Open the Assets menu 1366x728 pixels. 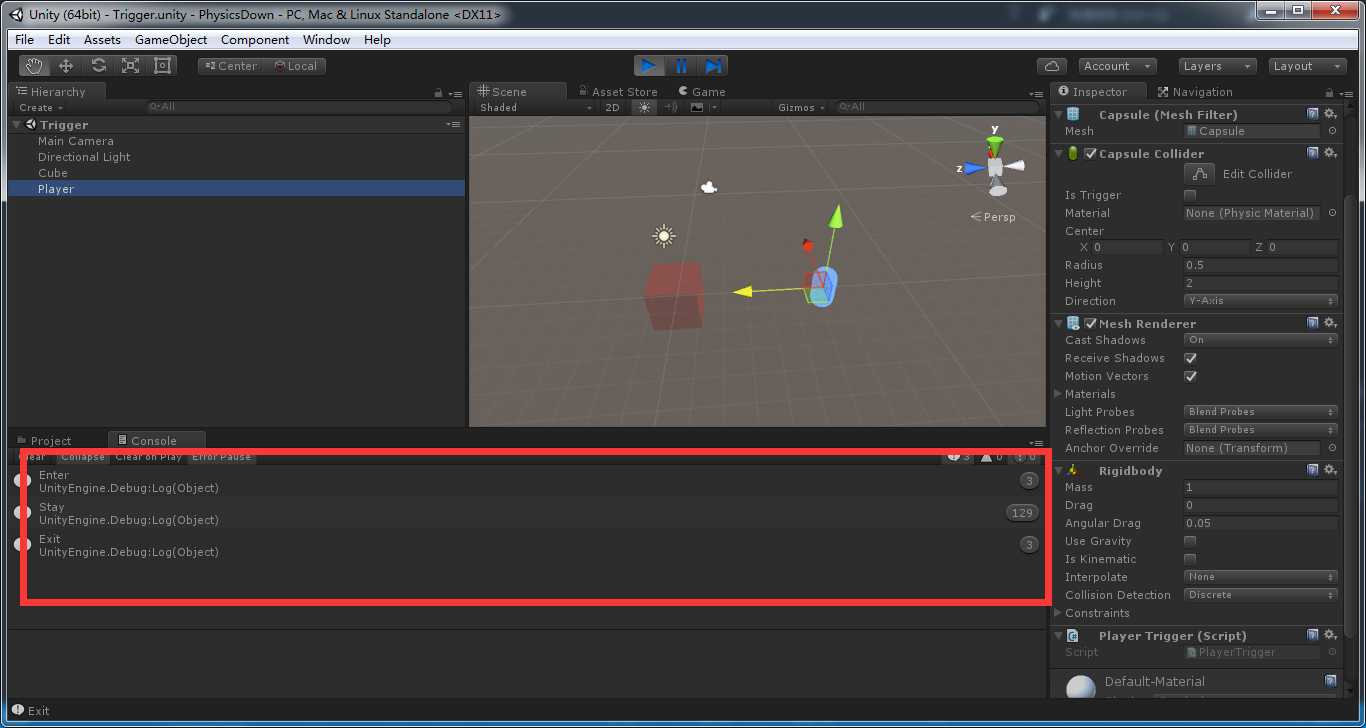tap(102, 40)
